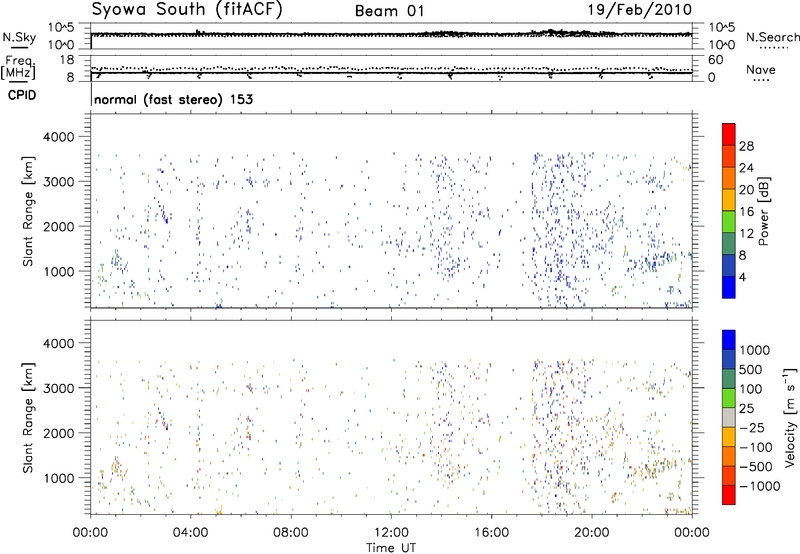The height and width of the screenshot is (554, 800).
Task: Click the "Power [dB]" colorbar title
Action: pos(763,211)
